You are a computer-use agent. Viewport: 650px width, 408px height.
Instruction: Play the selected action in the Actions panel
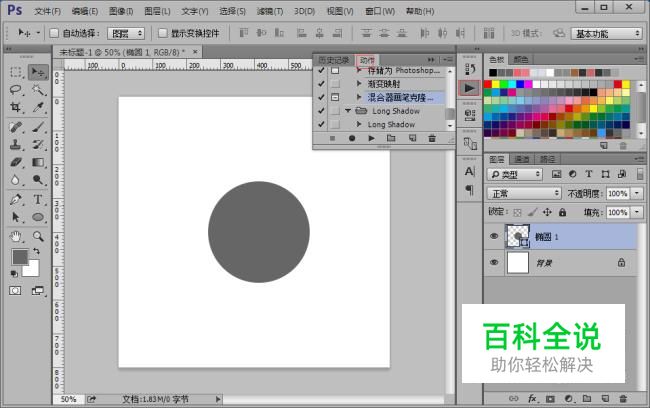click(371, 139)
